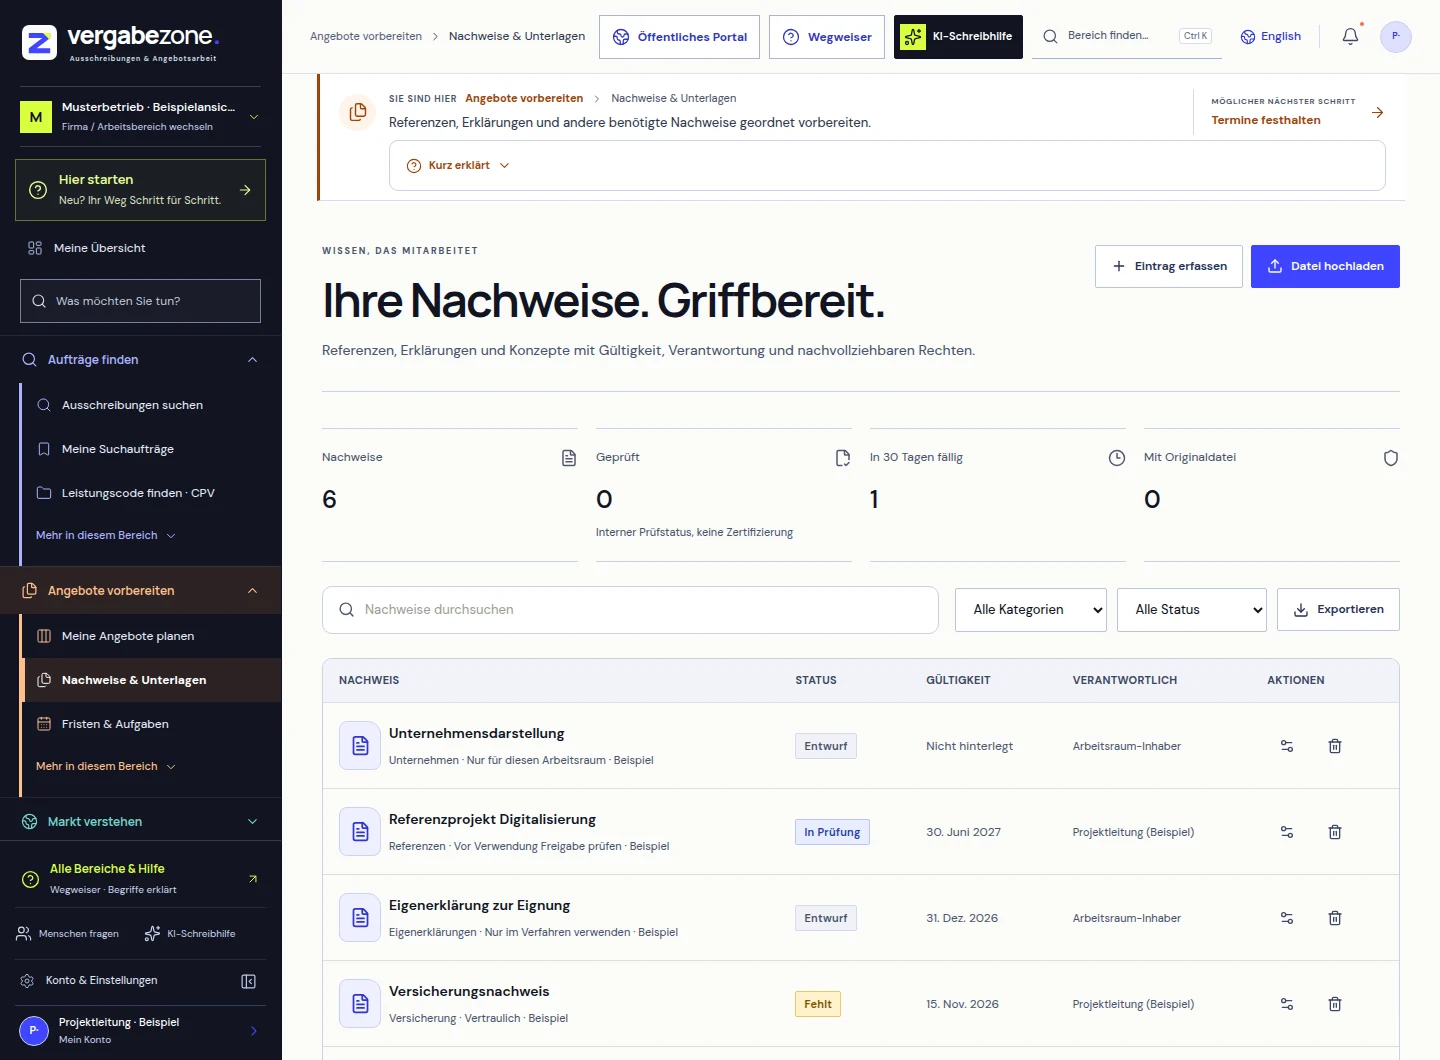Image resolution: width=1440 pixels, height=1060 pixels.
Task: Click the vergabezone logo icon
Action: [39, 43]
